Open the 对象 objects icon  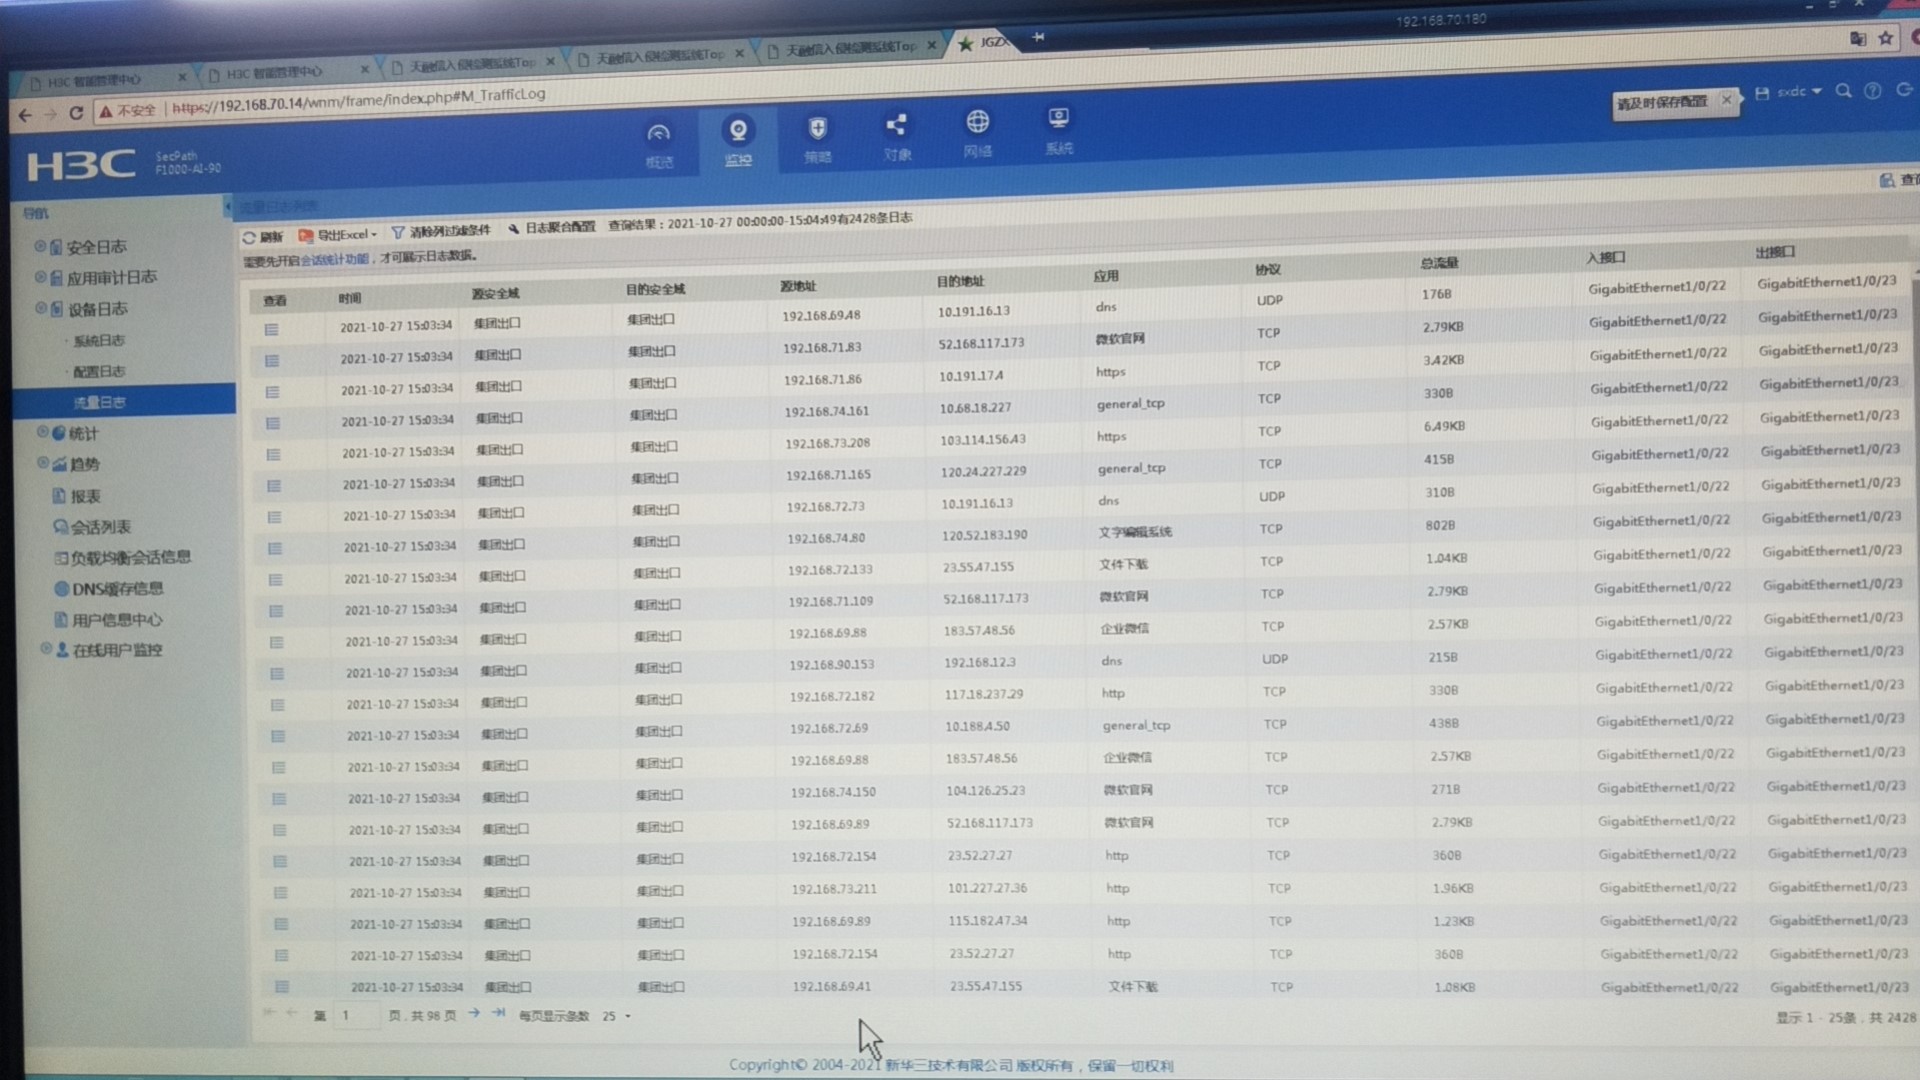[896, 125]
